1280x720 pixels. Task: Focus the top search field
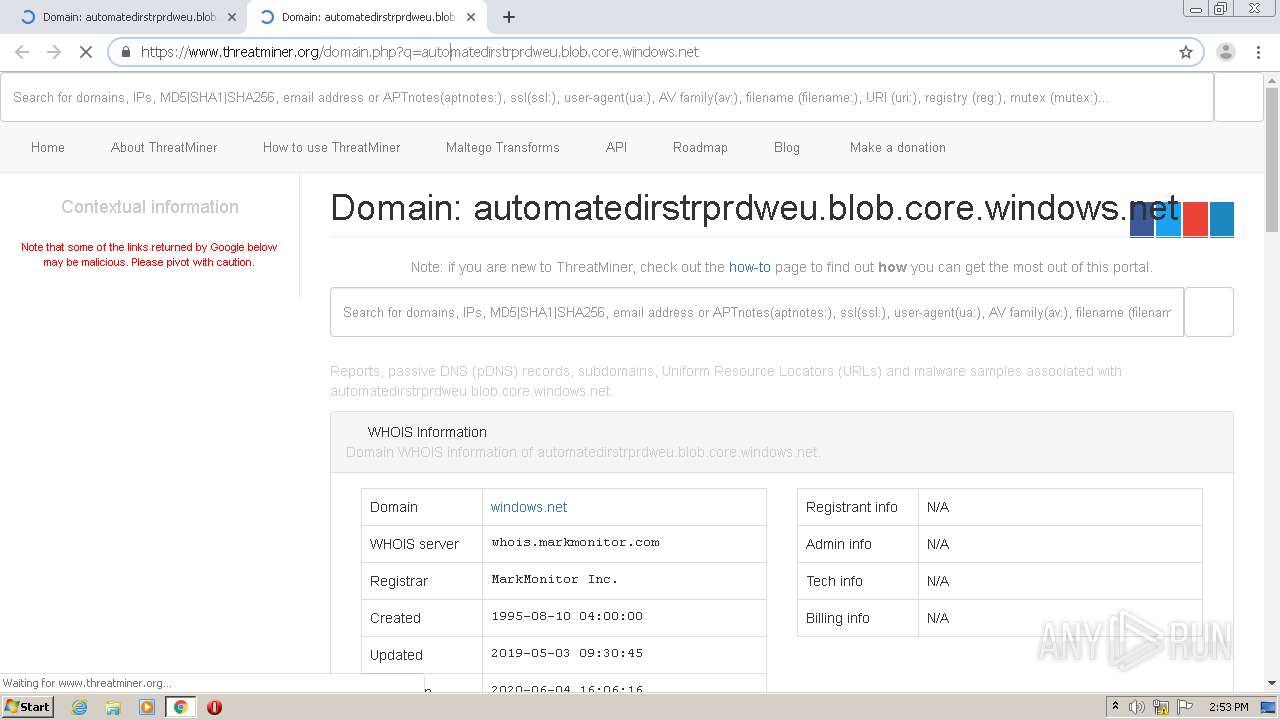point(607,97)
